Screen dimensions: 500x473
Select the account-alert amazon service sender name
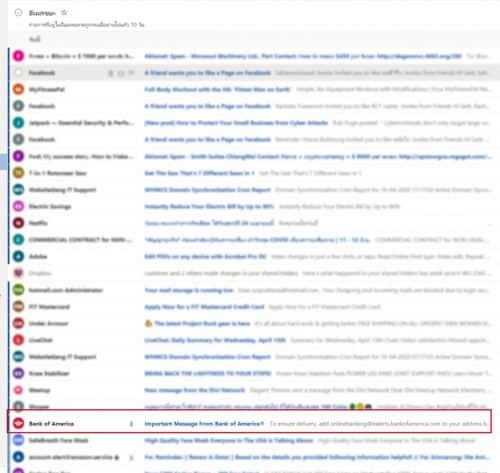(x=74, y=457)
